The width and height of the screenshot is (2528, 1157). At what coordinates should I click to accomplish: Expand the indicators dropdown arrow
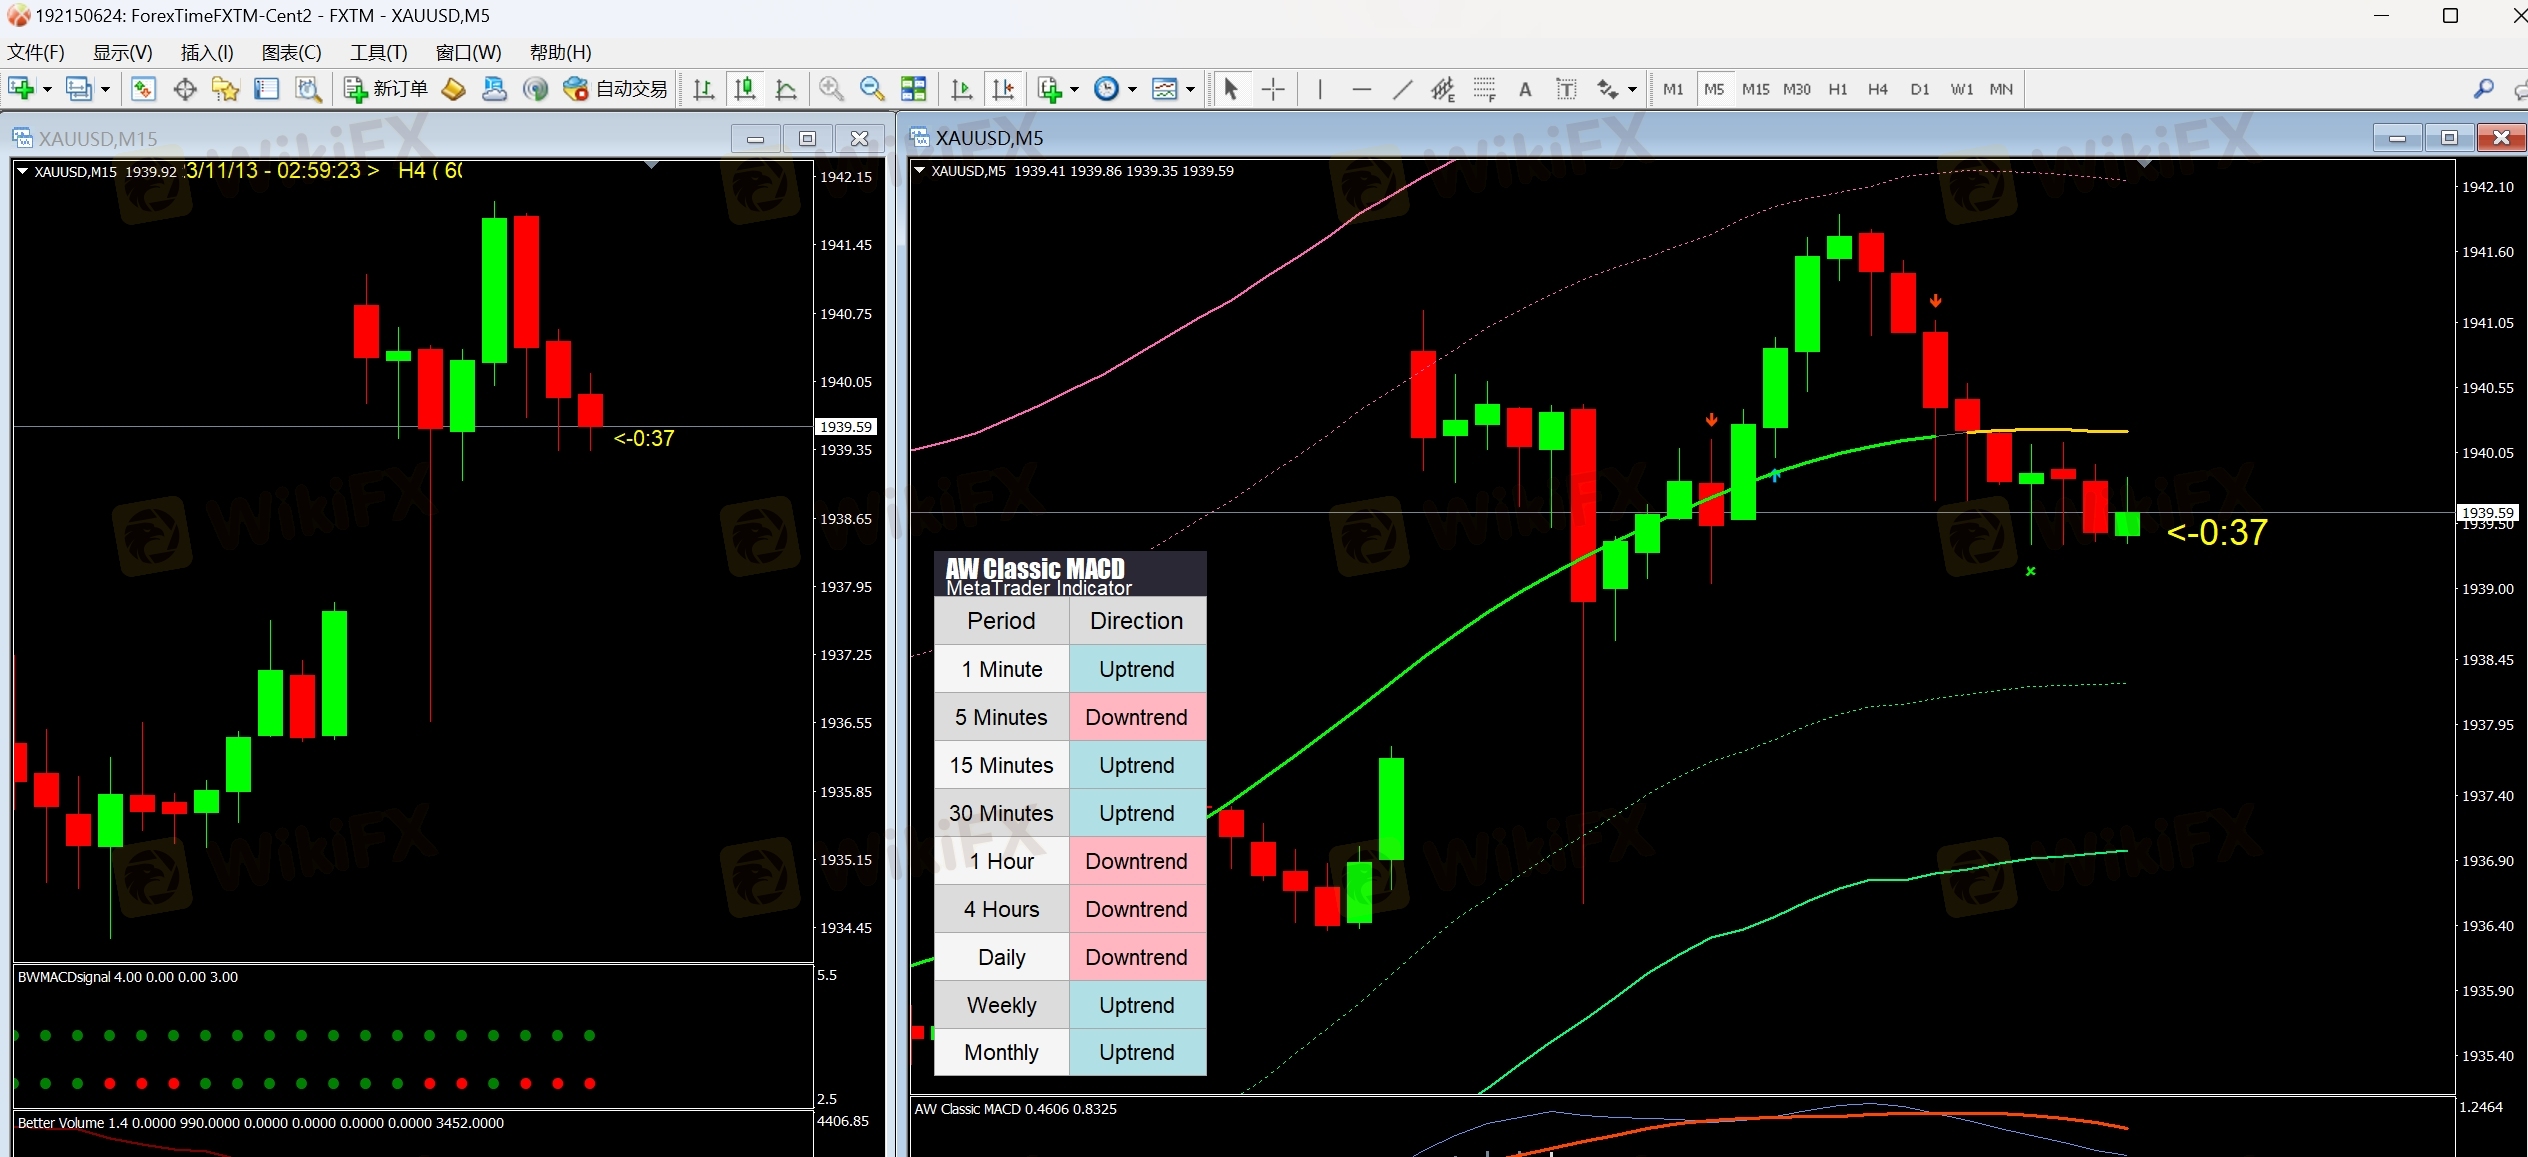(x=1075, y=89)
